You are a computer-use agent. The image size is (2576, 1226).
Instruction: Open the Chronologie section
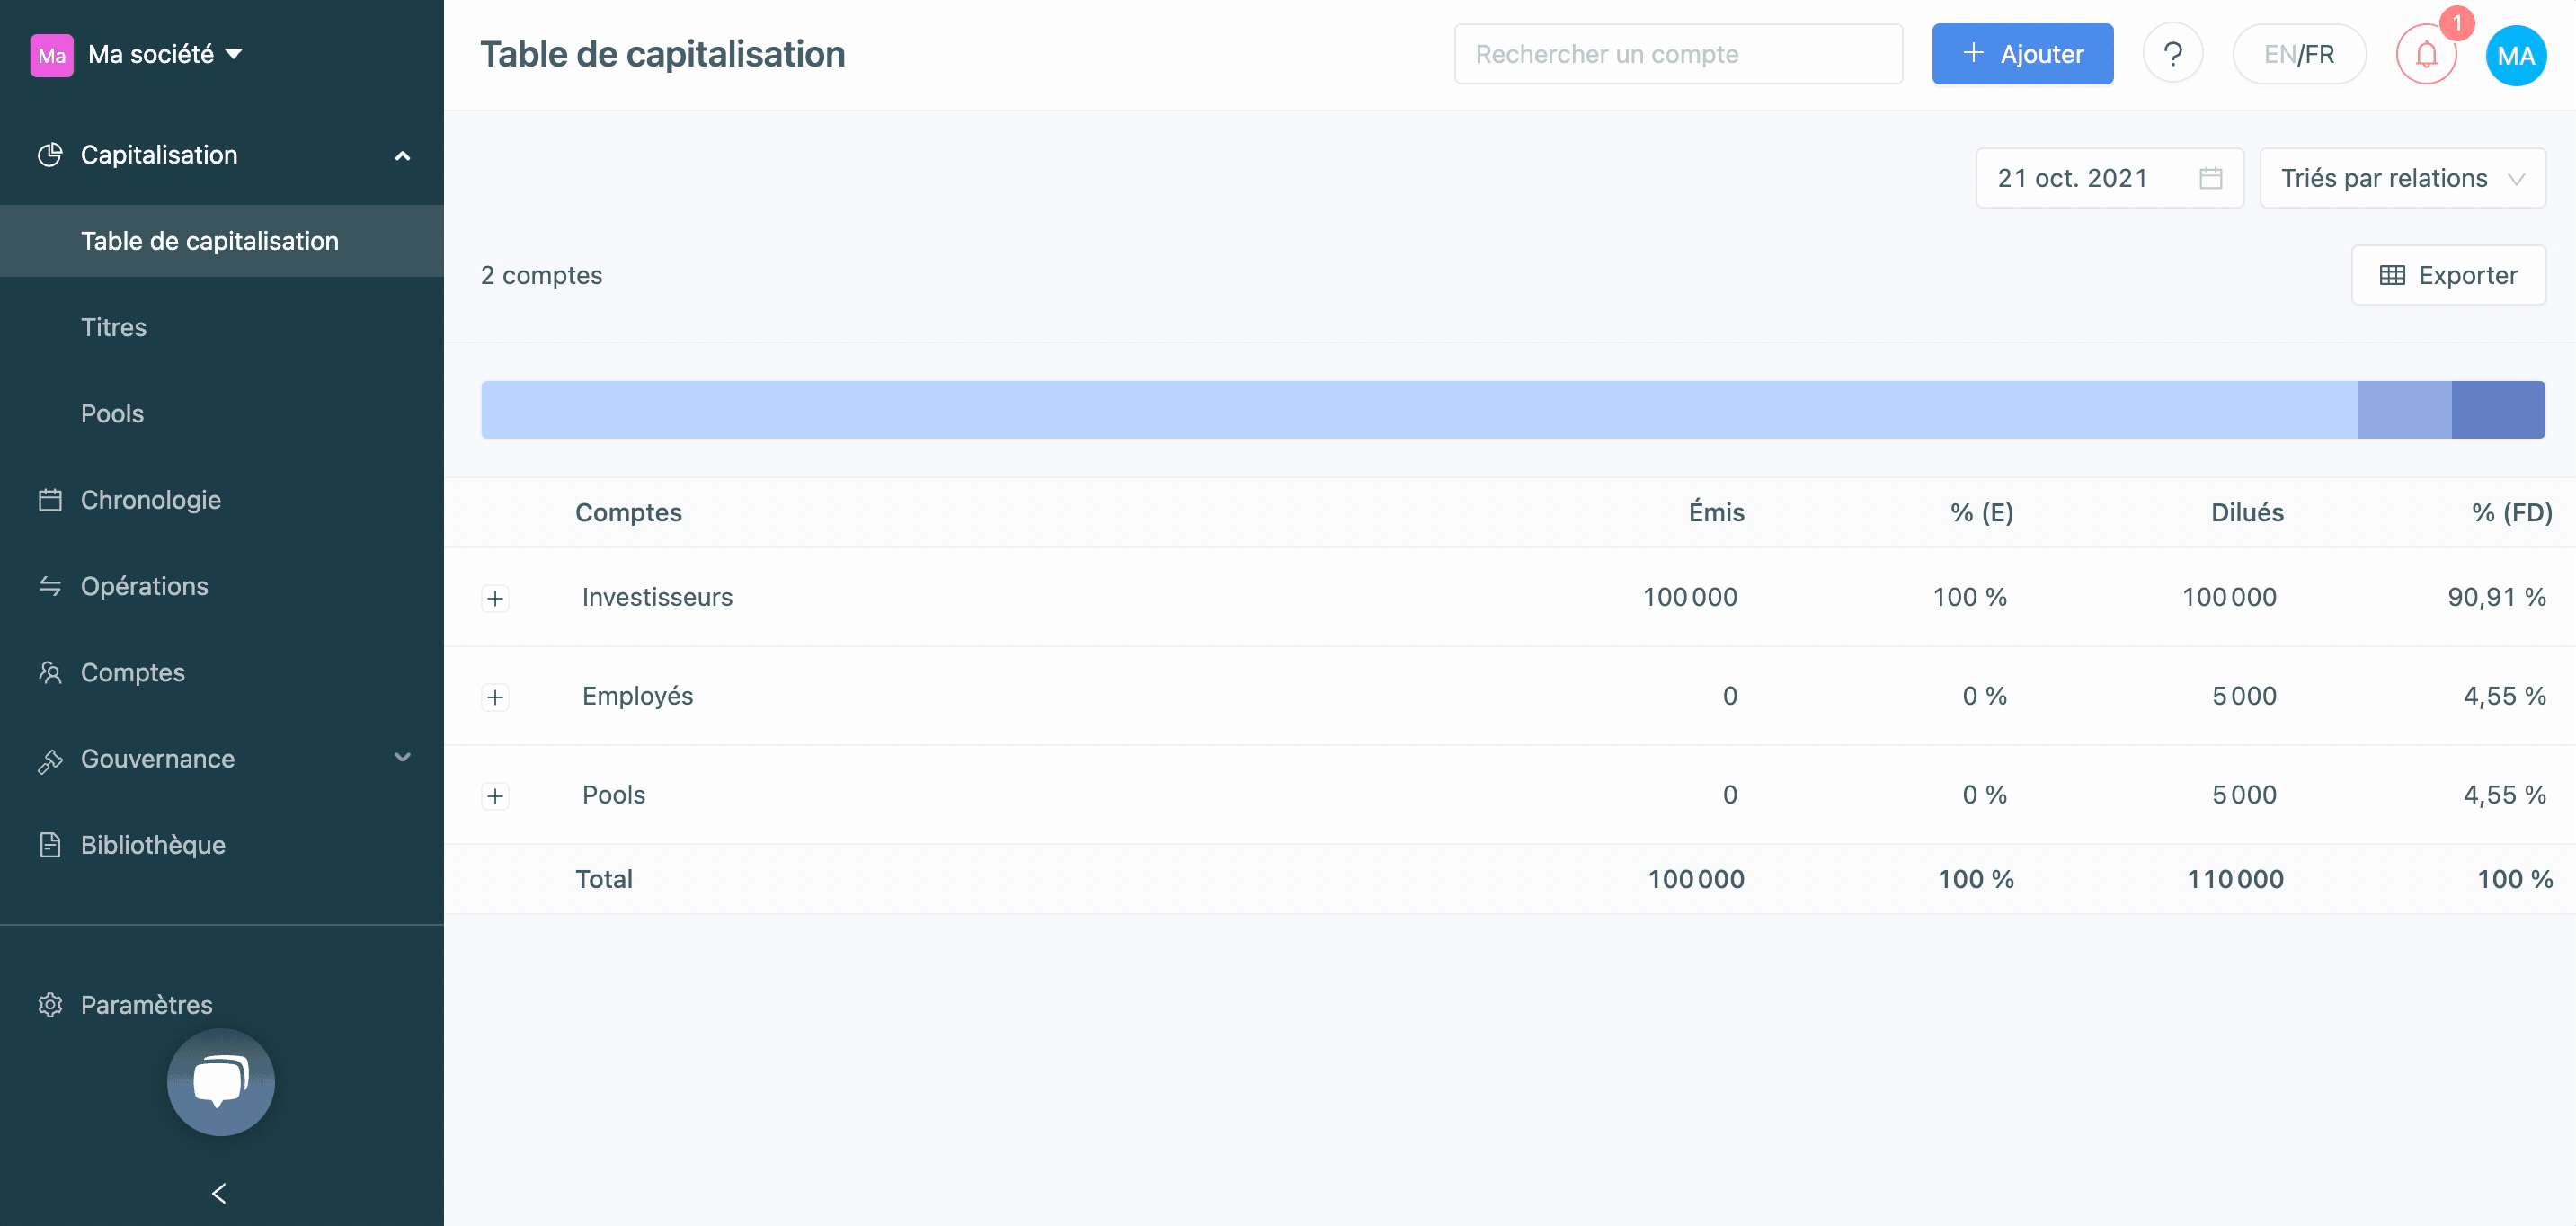pos(151,500)
